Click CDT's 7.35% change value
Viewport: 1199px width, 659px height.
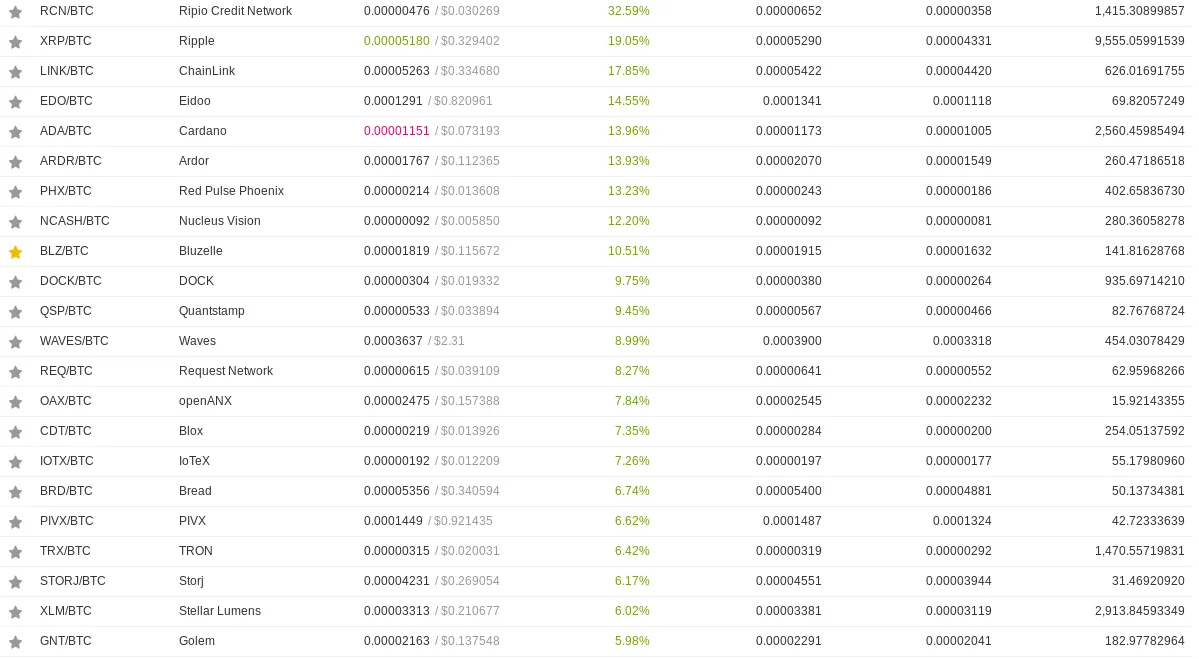click(632, 430)
